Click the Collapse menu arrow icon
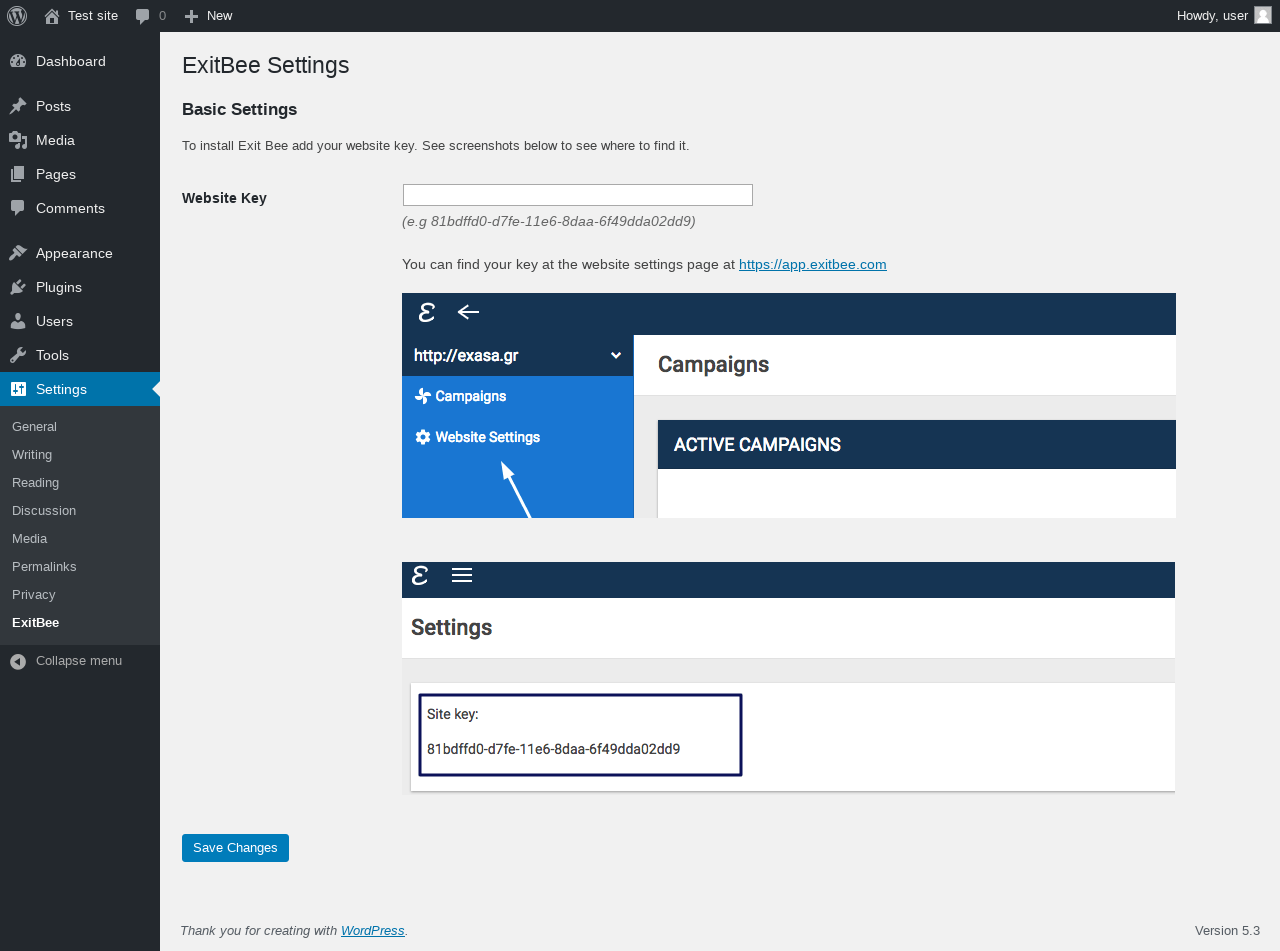The image size is (1280, 951). click(x=18, y=661)
